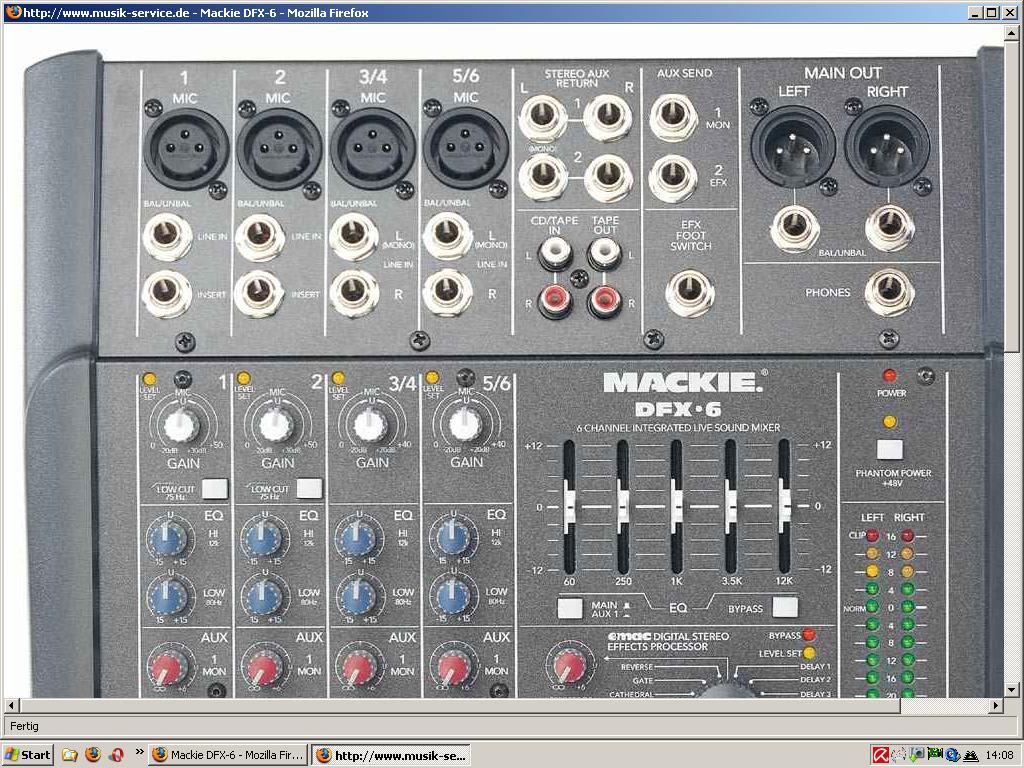Screen dimensions: 1024x768
Task: Click the channel 2 AUX MON red knob
Action: [x=262, y=669]
